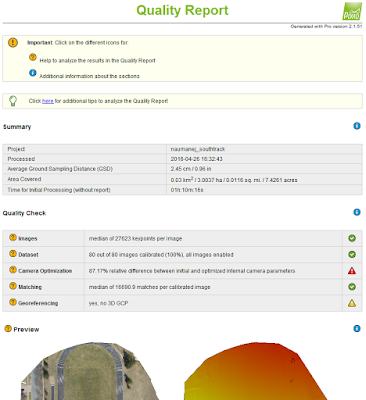Viewport: 366px width, 400px height.
Task: Click the red warning triangle for Camera Optimization
Action: 352,271
